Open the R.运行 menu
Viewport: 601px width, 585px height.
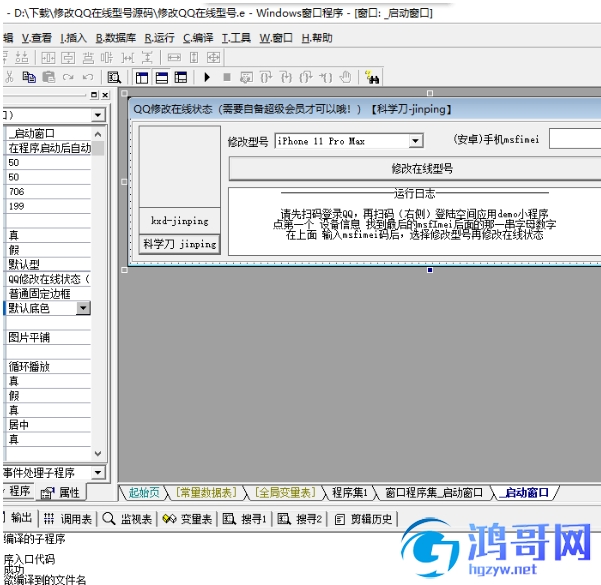pos(159,38)
